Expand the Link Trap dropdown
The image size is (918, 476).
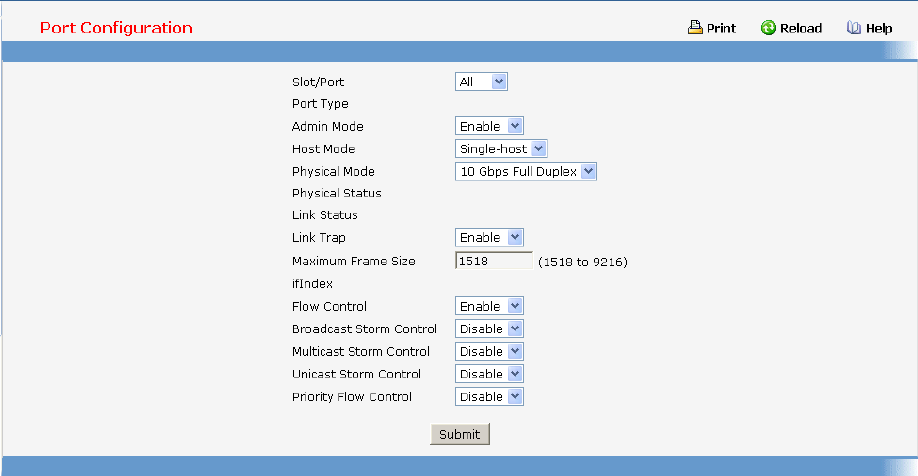(489, 238)
